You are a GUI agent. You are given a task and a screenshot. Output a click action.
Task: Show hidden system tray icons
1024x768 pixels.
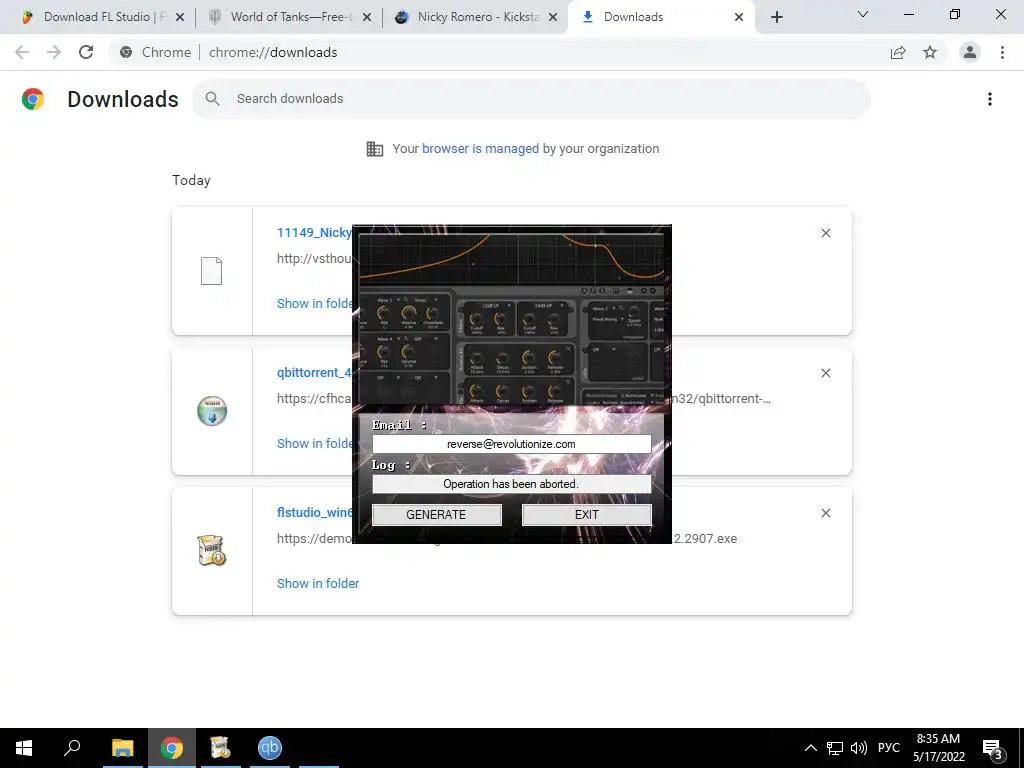pos(810,748)
